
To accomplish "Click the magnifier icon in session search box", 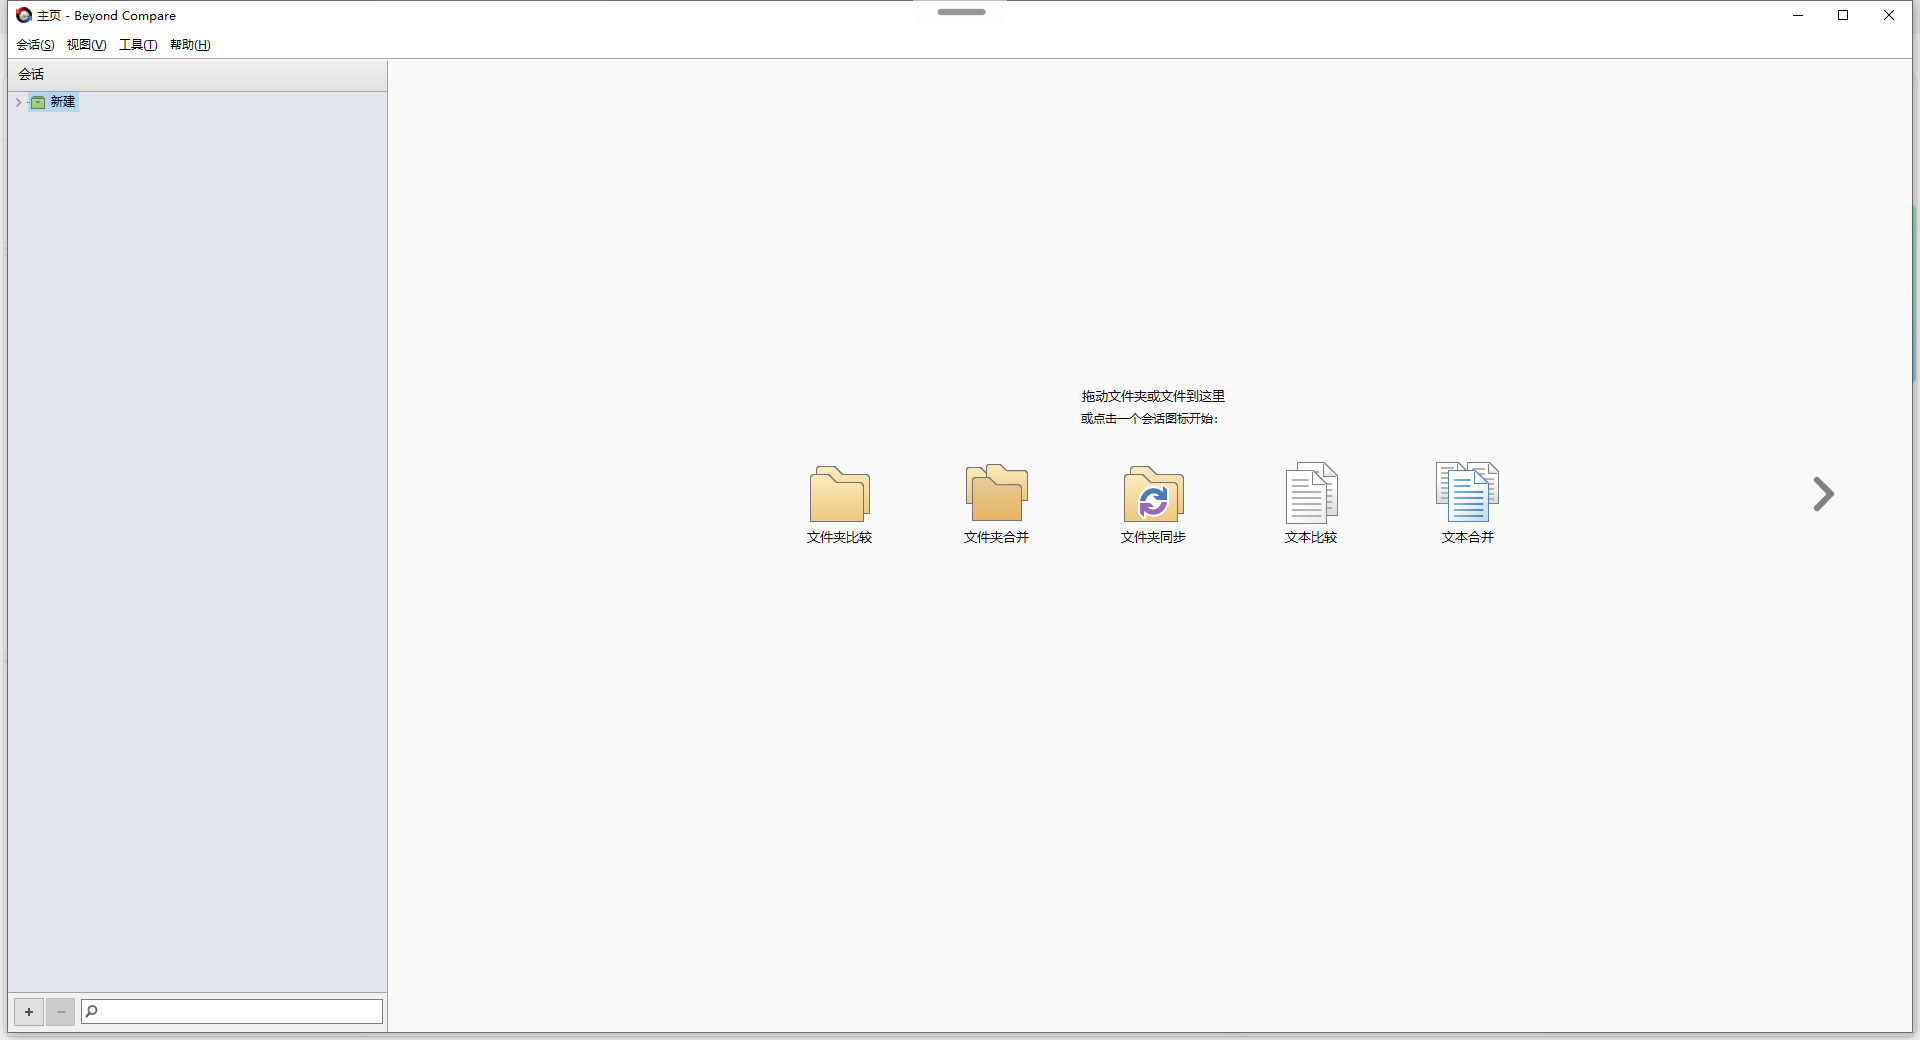I will 92,1011.
